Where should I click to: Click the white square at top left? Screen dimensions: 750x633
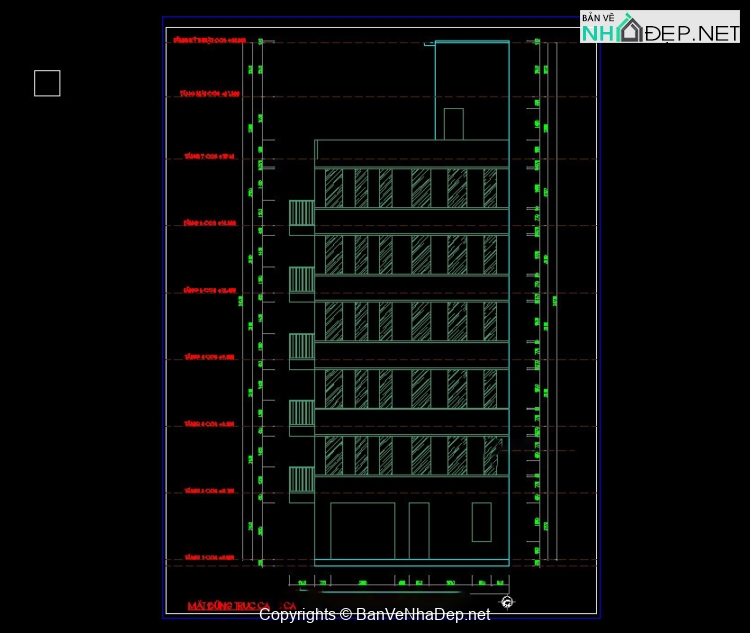47,83
